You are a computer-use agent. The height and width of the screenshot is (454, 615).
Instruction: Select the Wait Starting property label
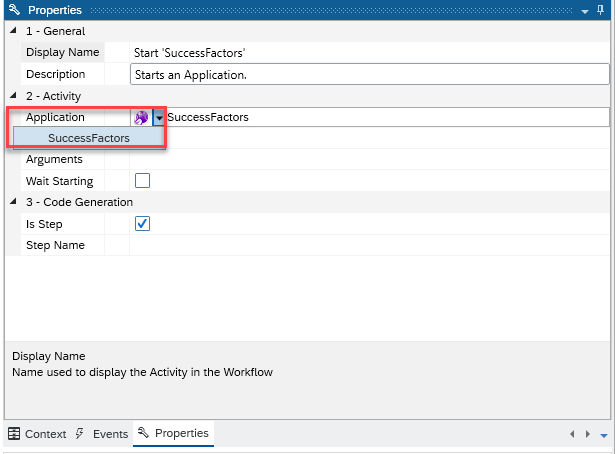[59, 181]
